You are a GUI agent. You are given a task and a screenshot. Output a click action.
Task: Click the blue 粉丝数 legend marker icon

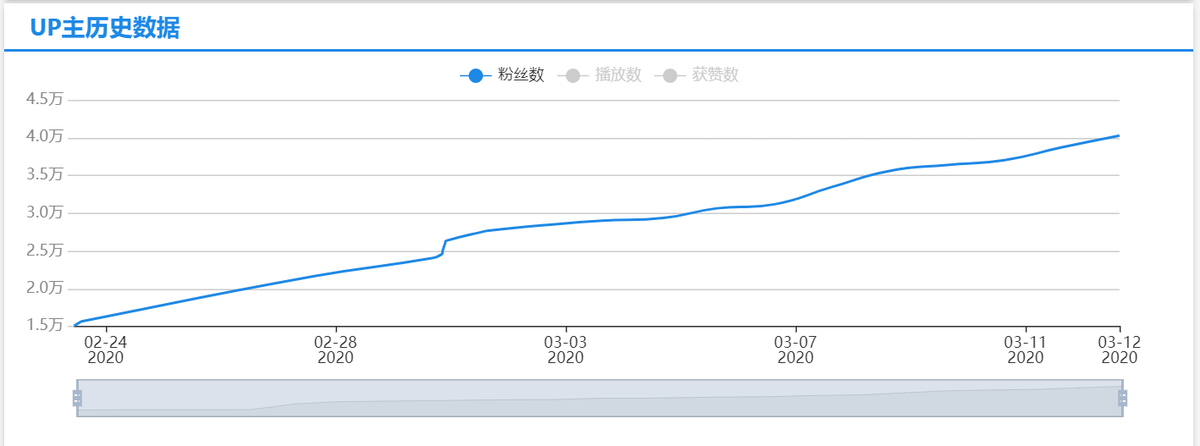click(475, 75)
